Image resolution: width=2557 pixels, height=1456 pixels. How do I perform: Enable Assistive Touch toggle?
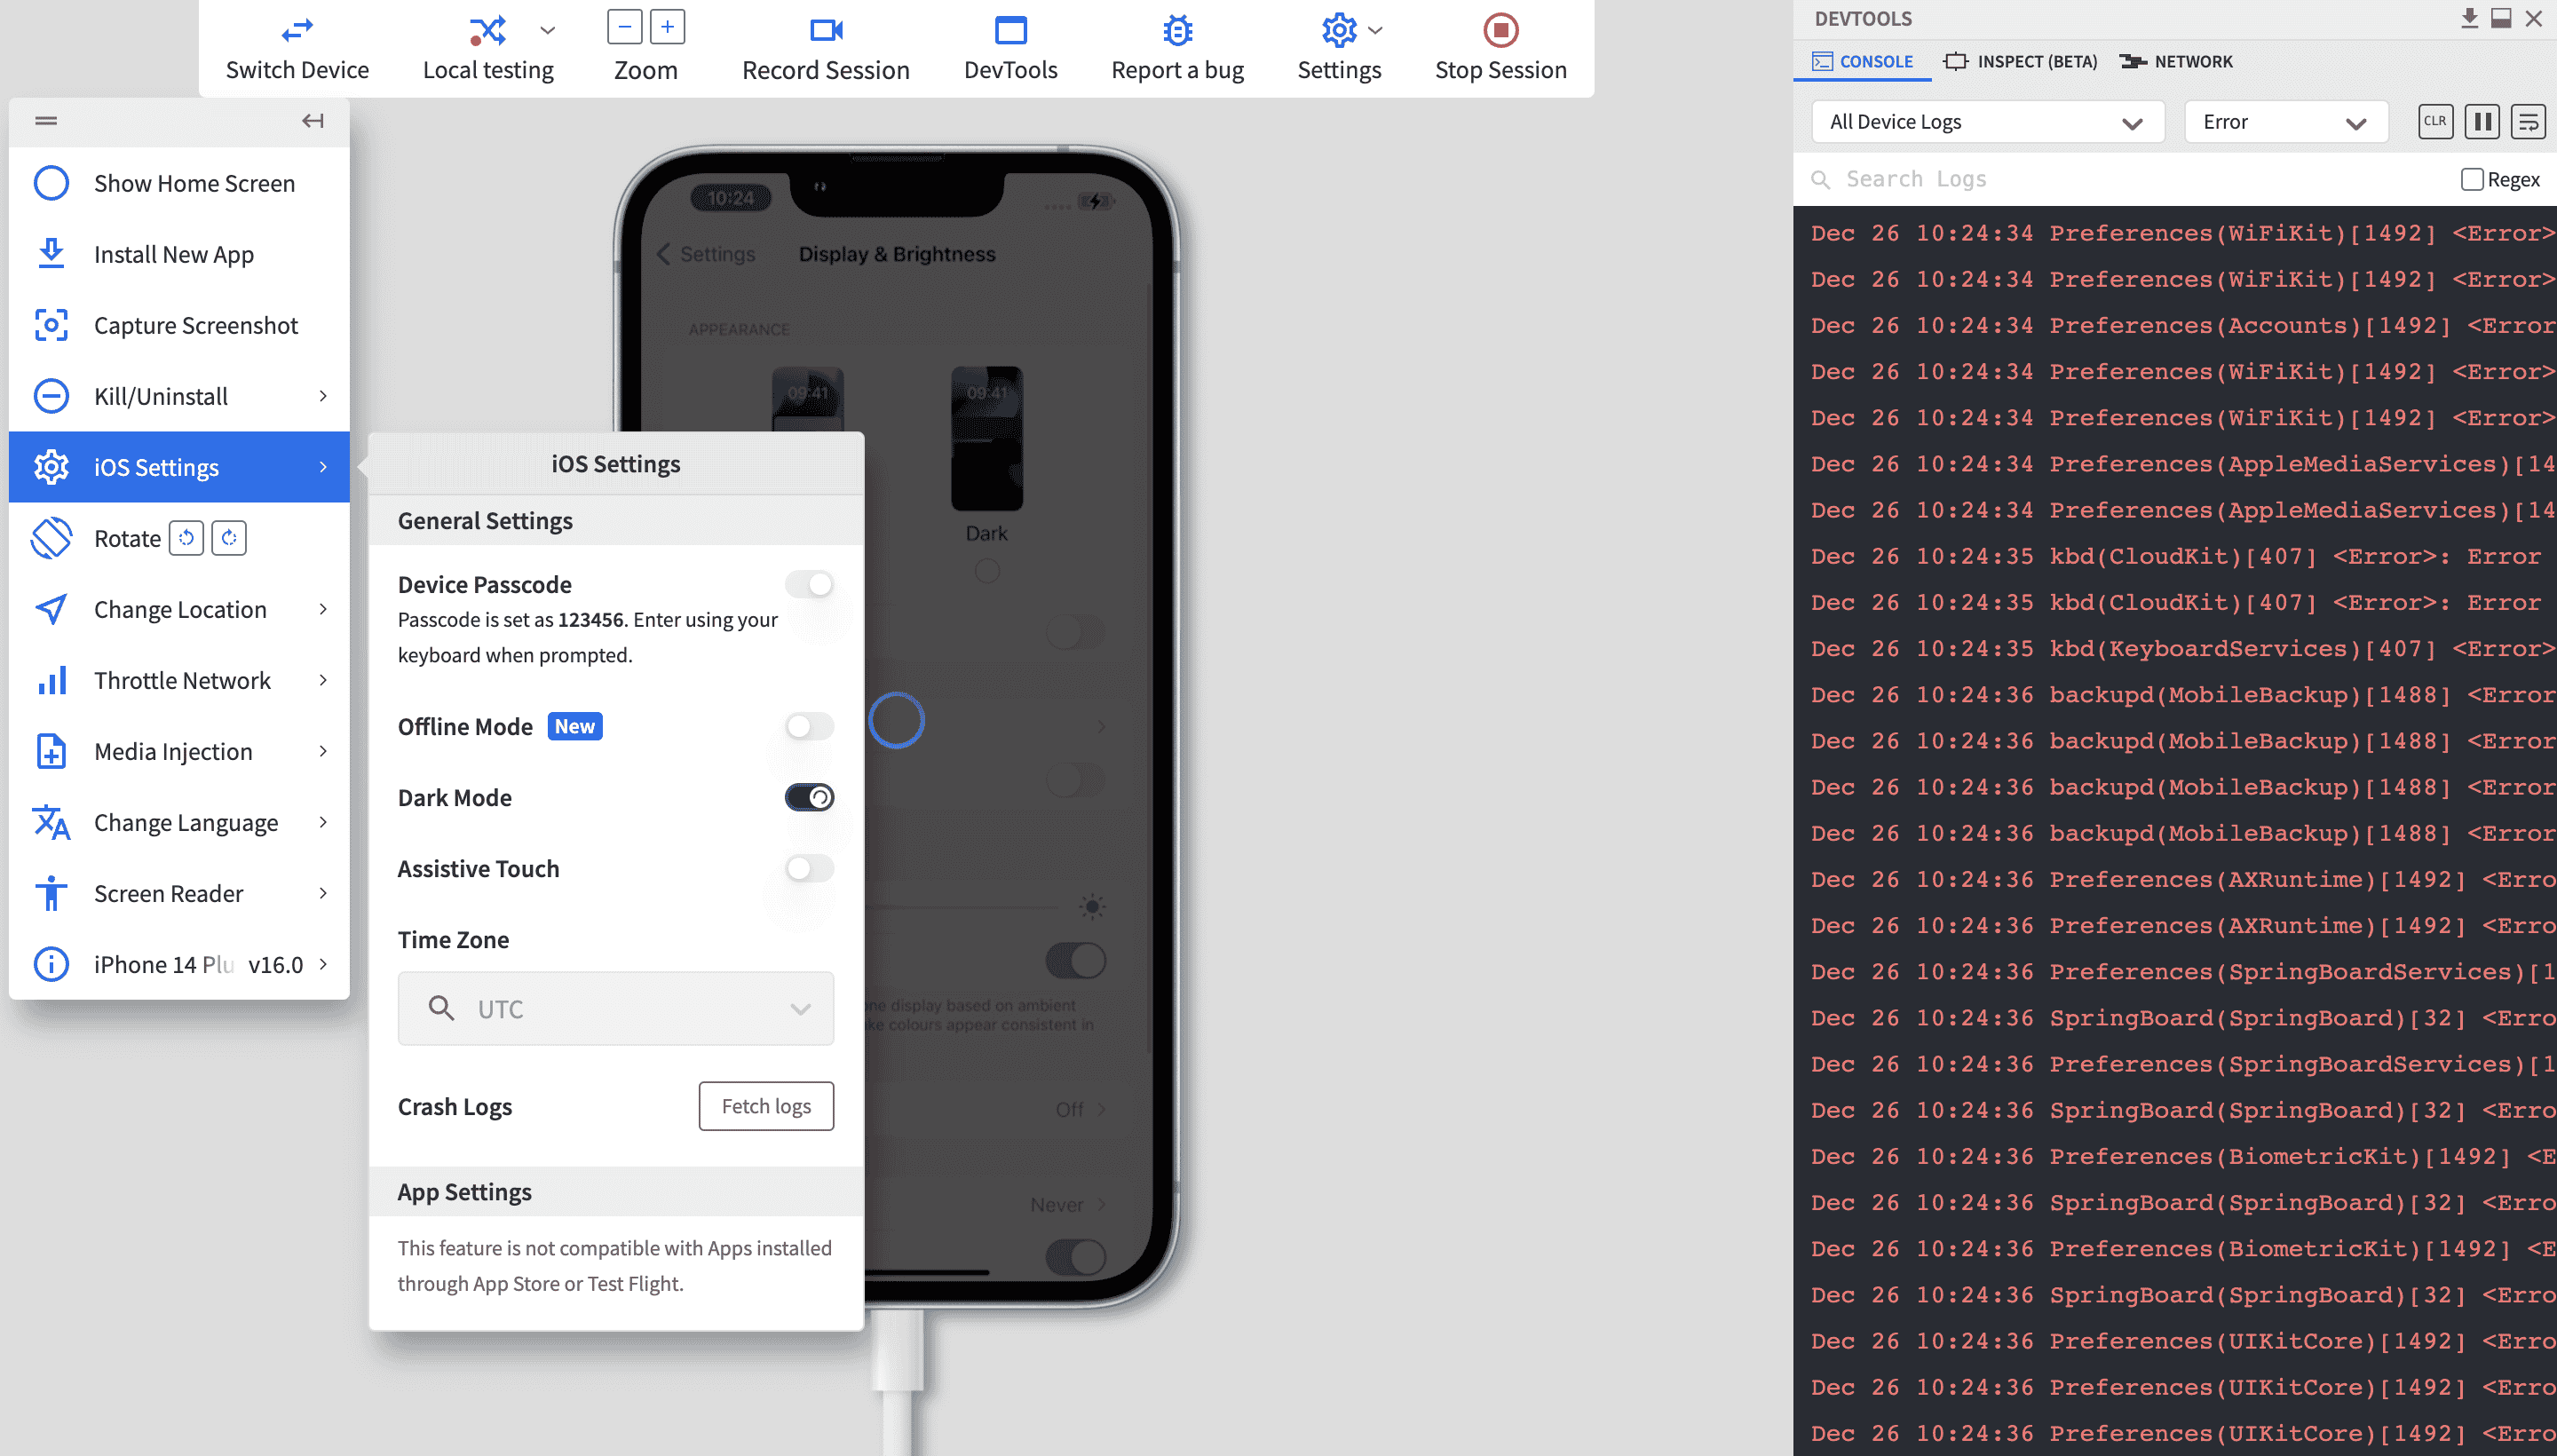pyautogui.click(x=810, y=867)
